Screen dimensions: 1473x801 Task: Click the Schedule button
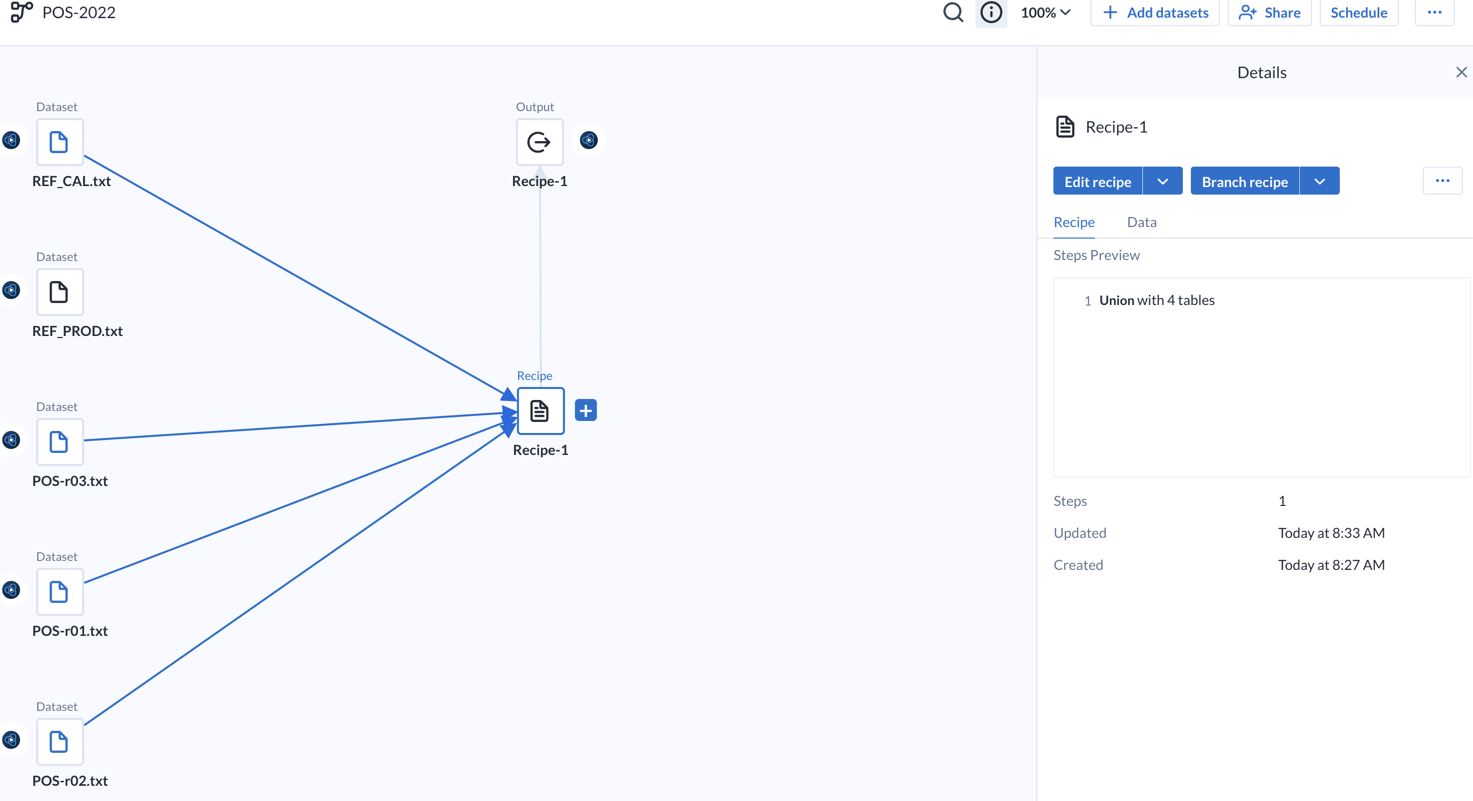coord(1358,13)
